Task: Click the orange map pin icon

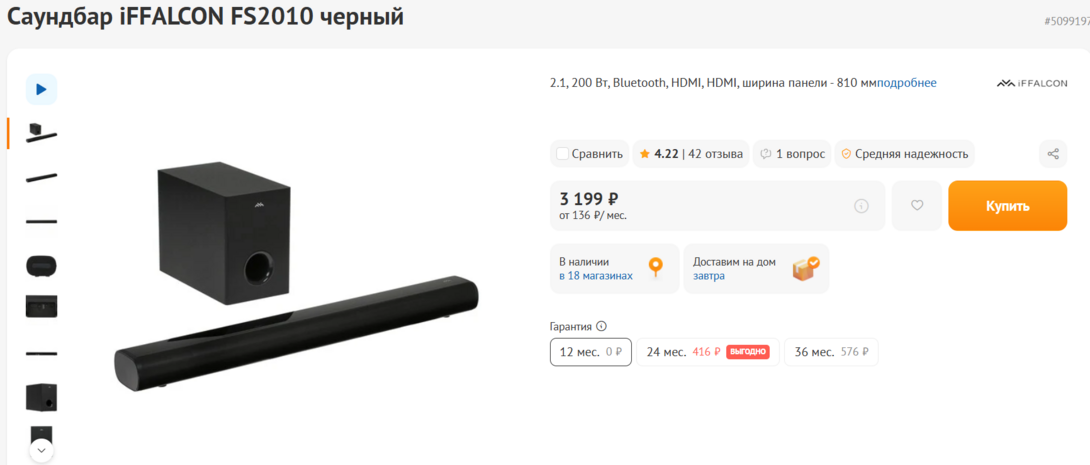Action: coord(656,268)
